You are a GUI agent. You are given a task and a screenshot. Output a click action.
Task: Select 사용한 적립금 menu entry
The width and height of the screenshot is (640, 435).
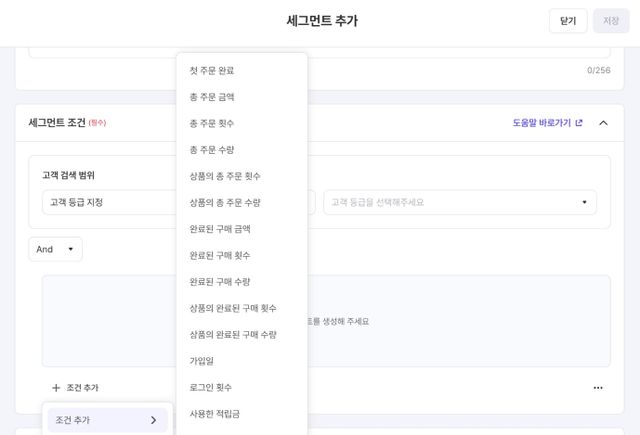[214, 413]
